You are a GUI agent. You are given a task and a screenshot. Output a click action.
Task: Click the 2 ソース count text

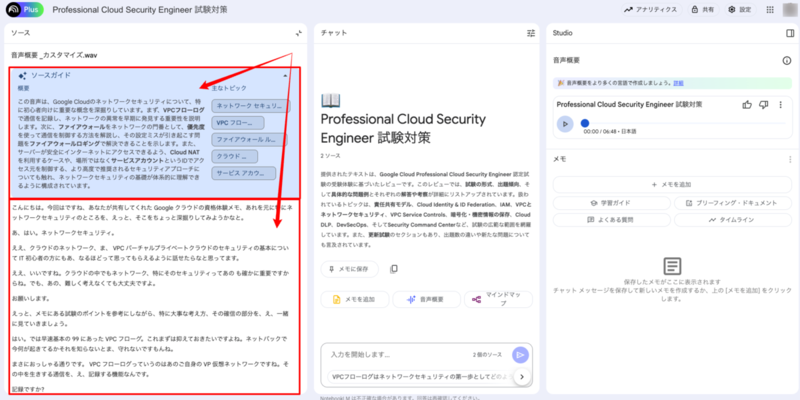(331, 156)
